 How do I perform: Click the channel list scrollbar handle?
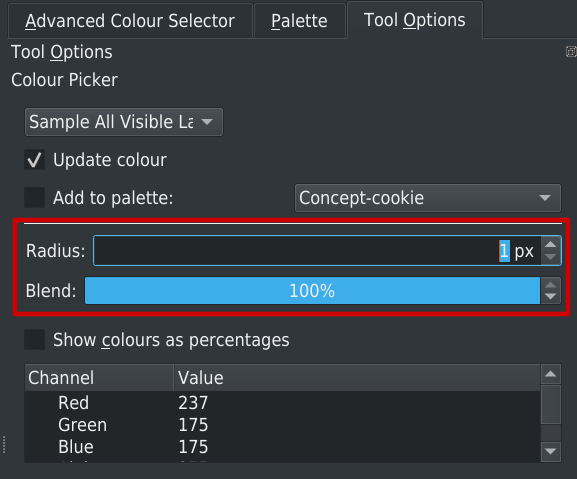[551, 404]
